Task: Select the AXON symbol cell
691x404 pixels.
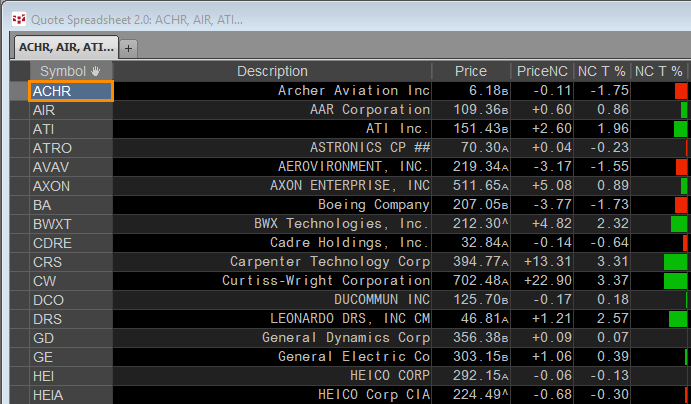Action: point(72,186)
